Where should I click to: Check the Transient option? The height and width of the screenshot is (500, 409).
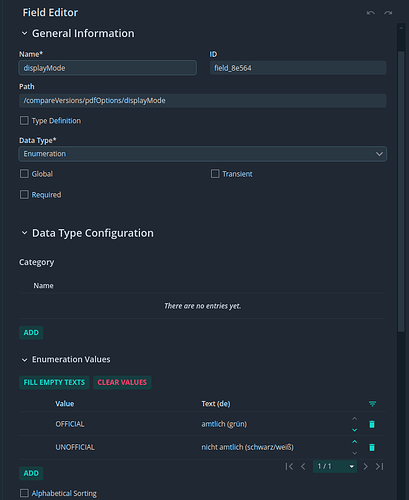point(215,174)
